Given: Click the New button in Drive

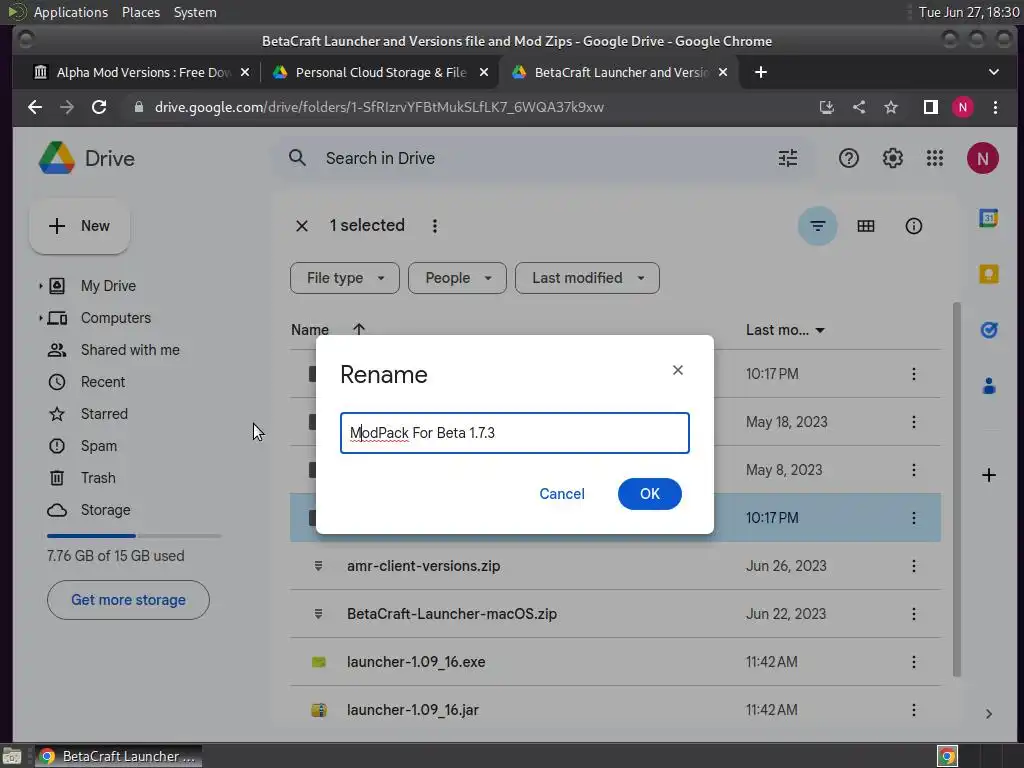Looking at the screenshot, I should pos(79,226).
